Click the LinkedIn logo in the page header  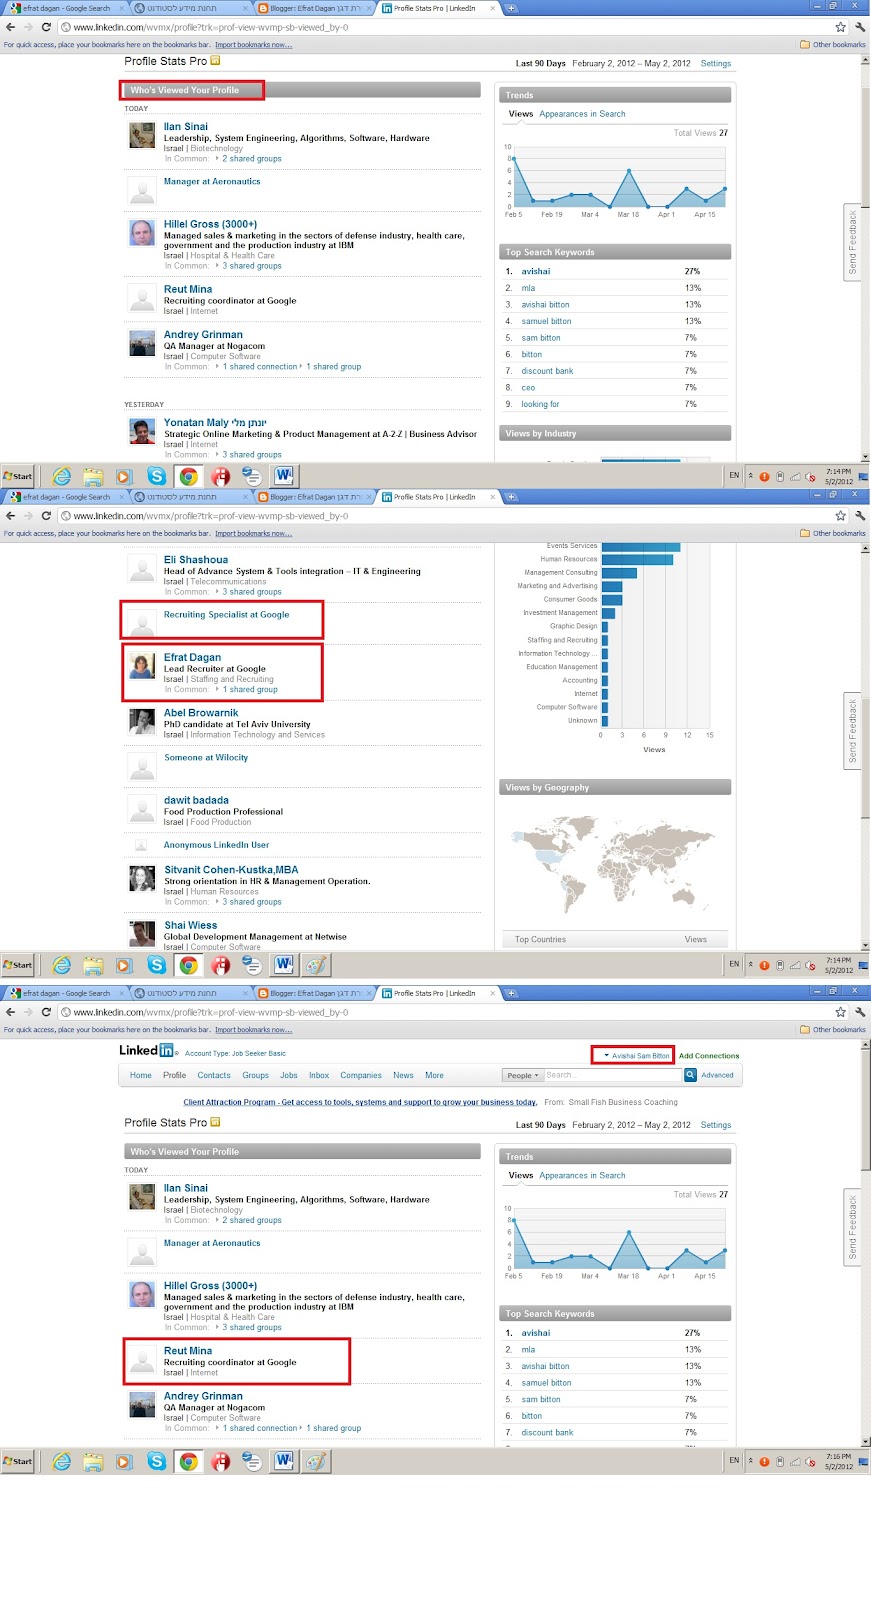(146, 1050)
